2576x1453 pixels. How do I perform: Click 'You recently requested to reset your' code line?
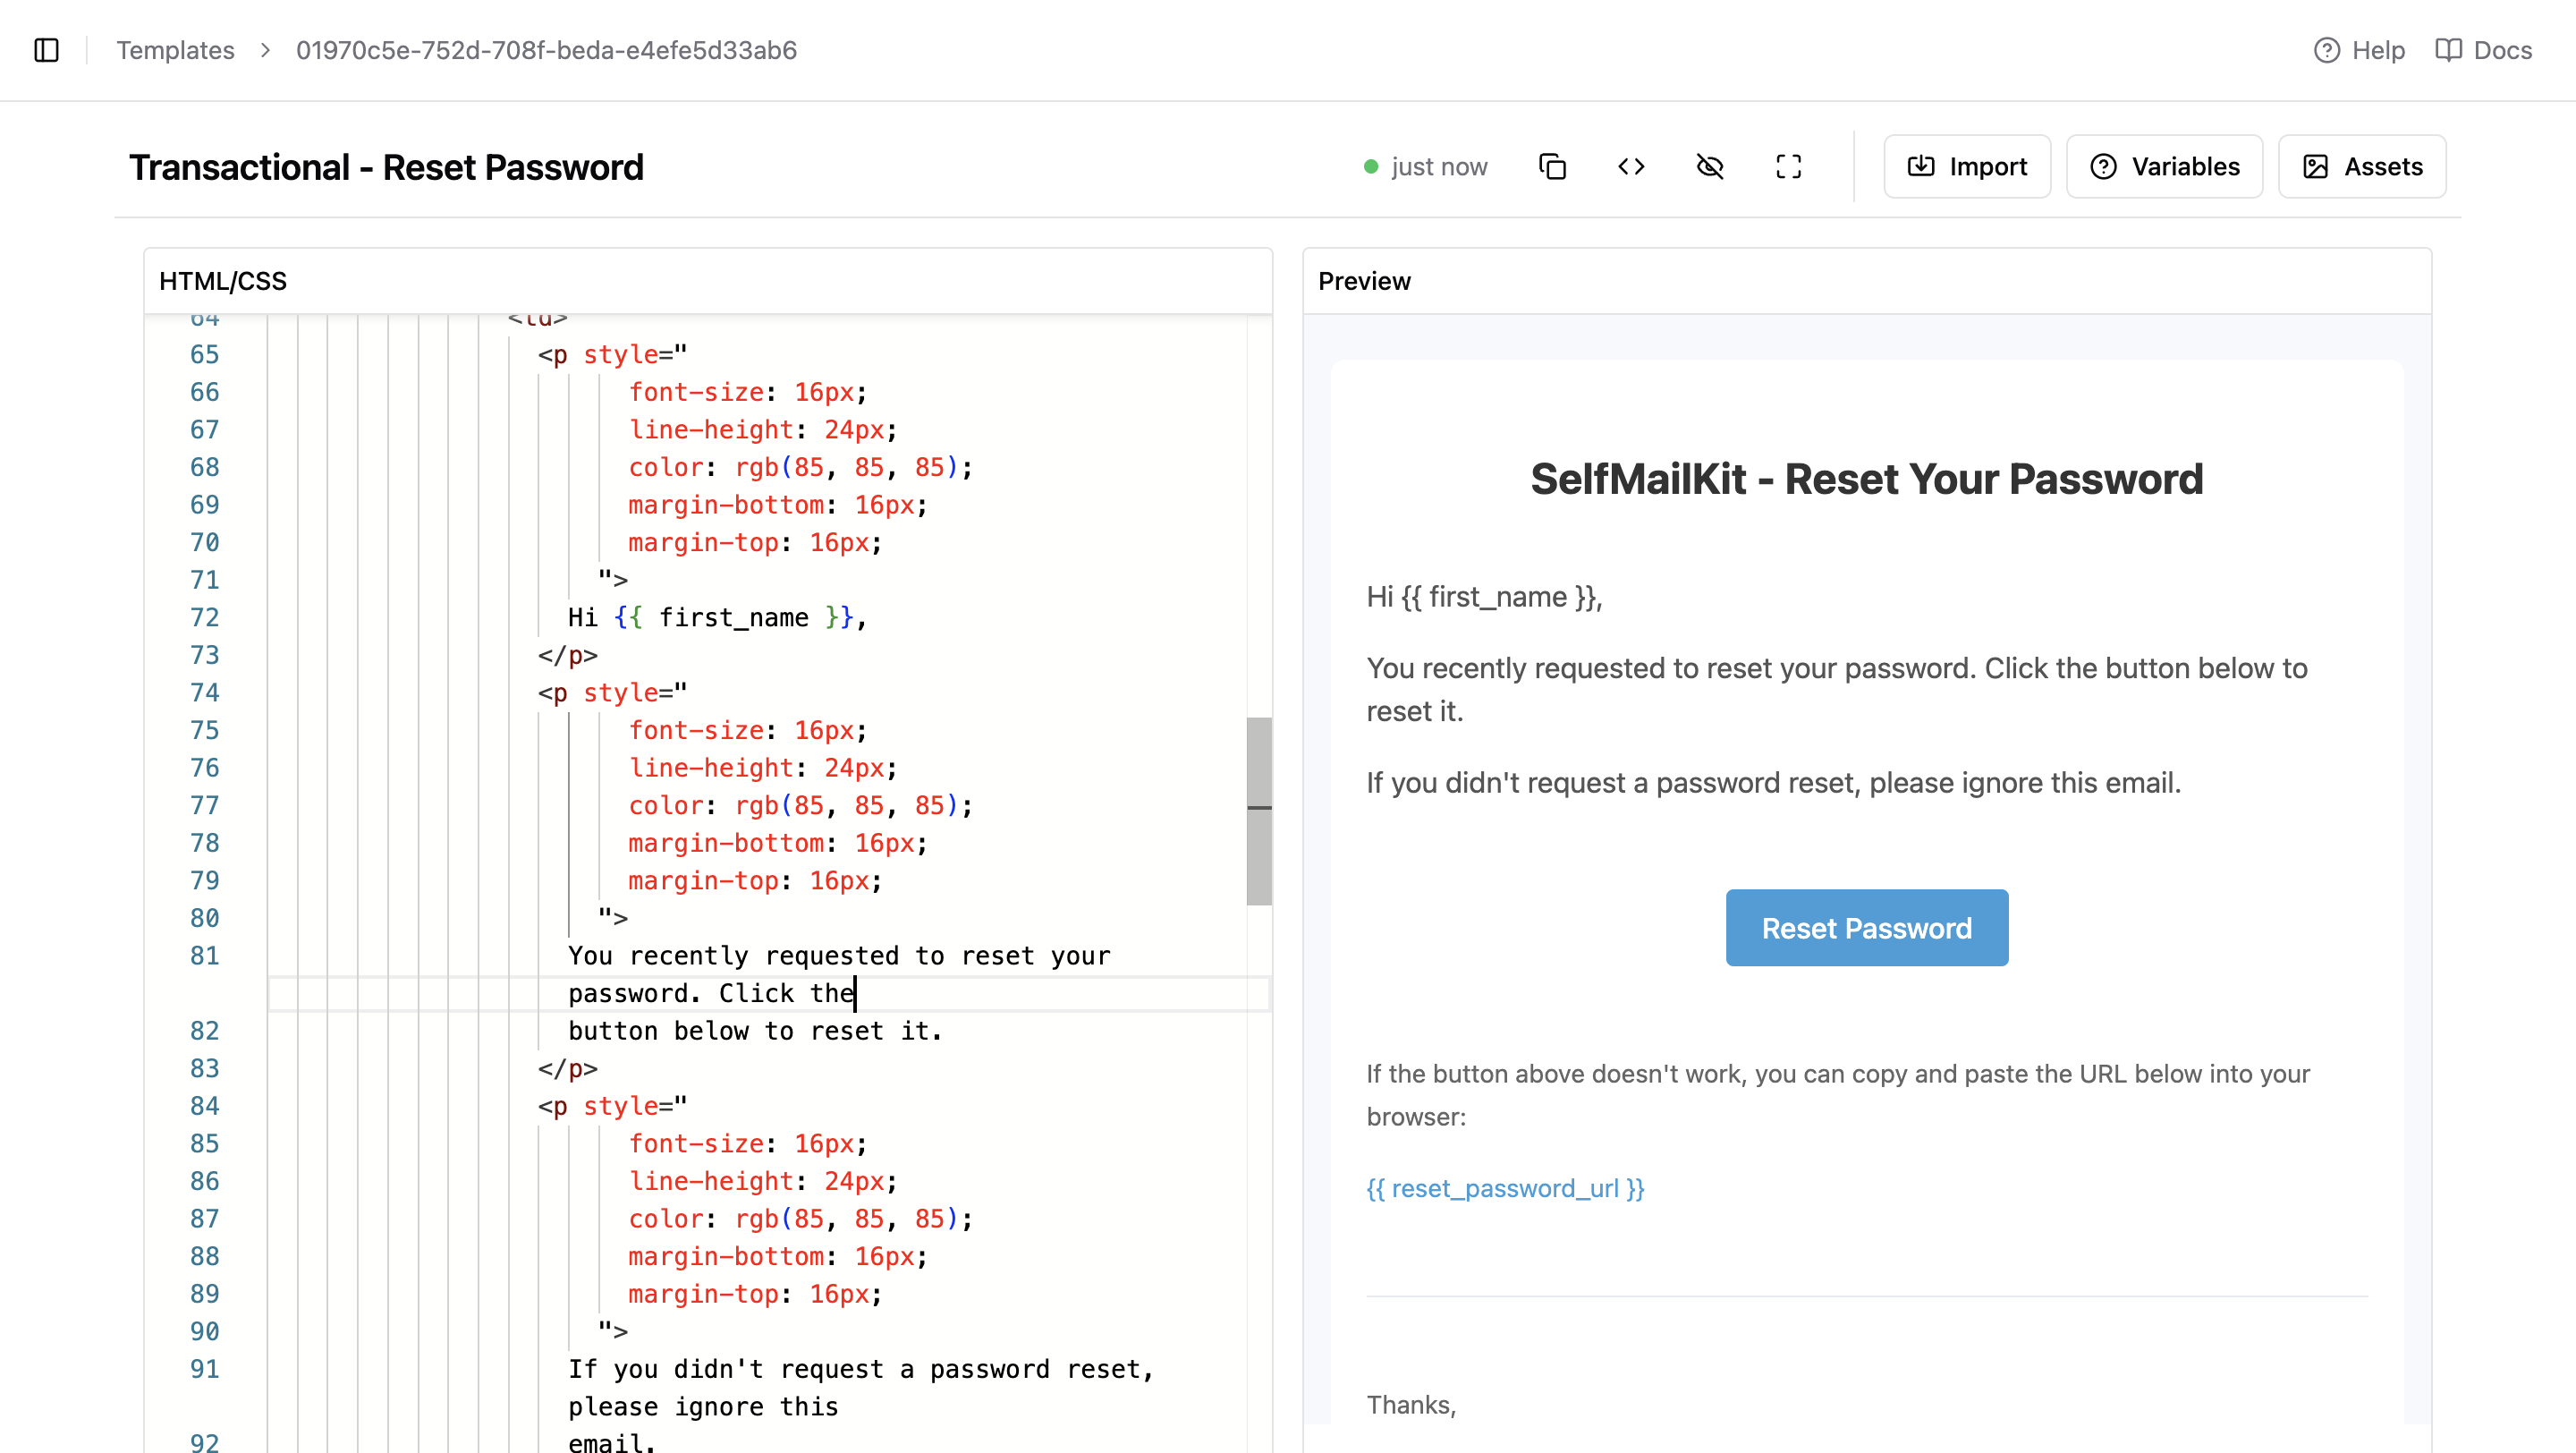coord(839,955)
